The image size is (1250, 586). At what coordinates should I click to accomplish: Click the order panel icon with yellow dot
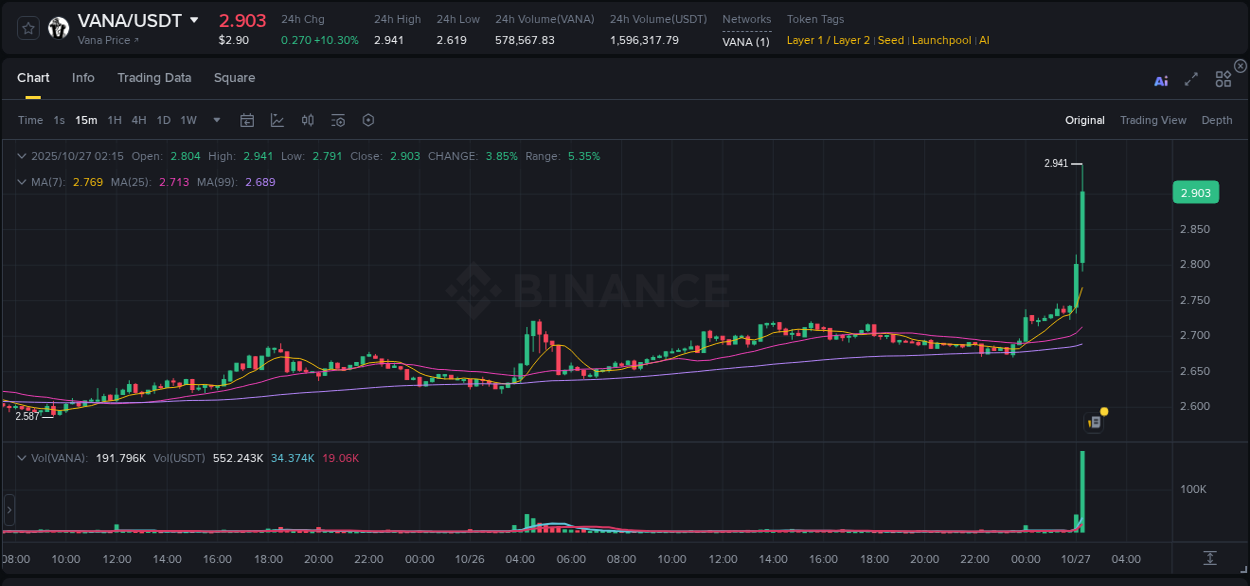(1094, 422)
